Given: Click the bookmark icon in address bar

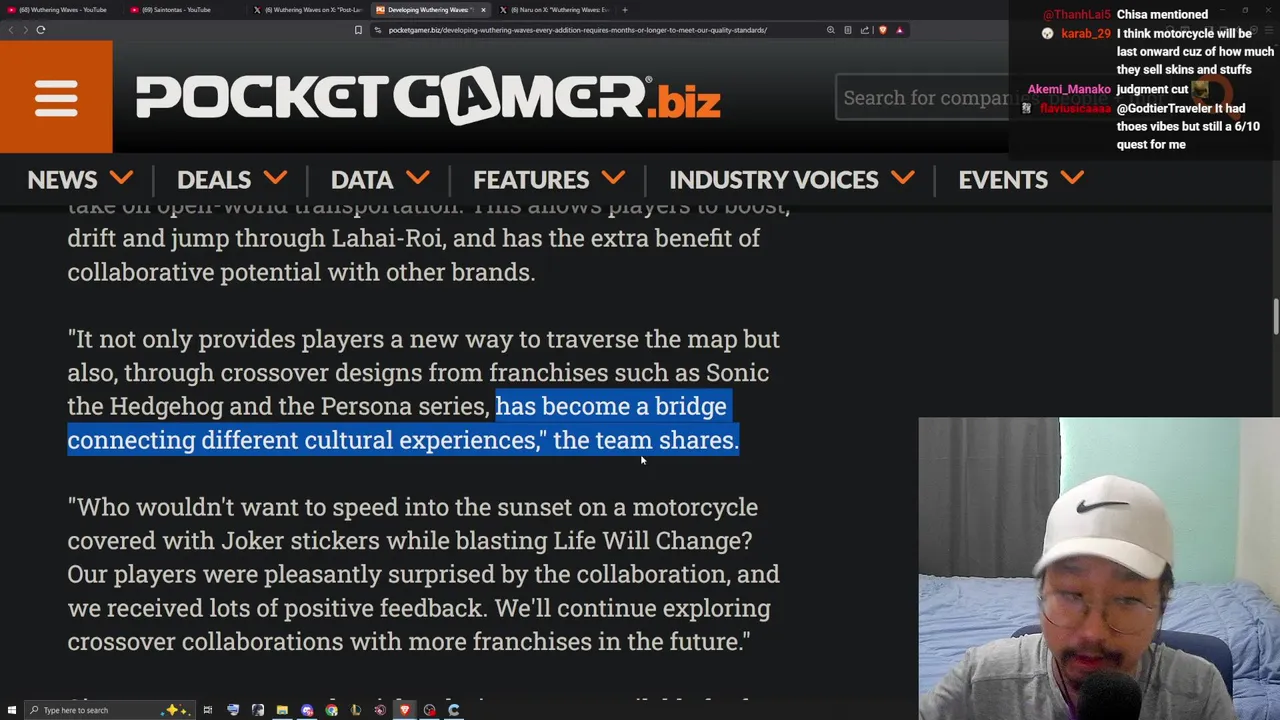Looking at the screenshot, I should point(358,30).
